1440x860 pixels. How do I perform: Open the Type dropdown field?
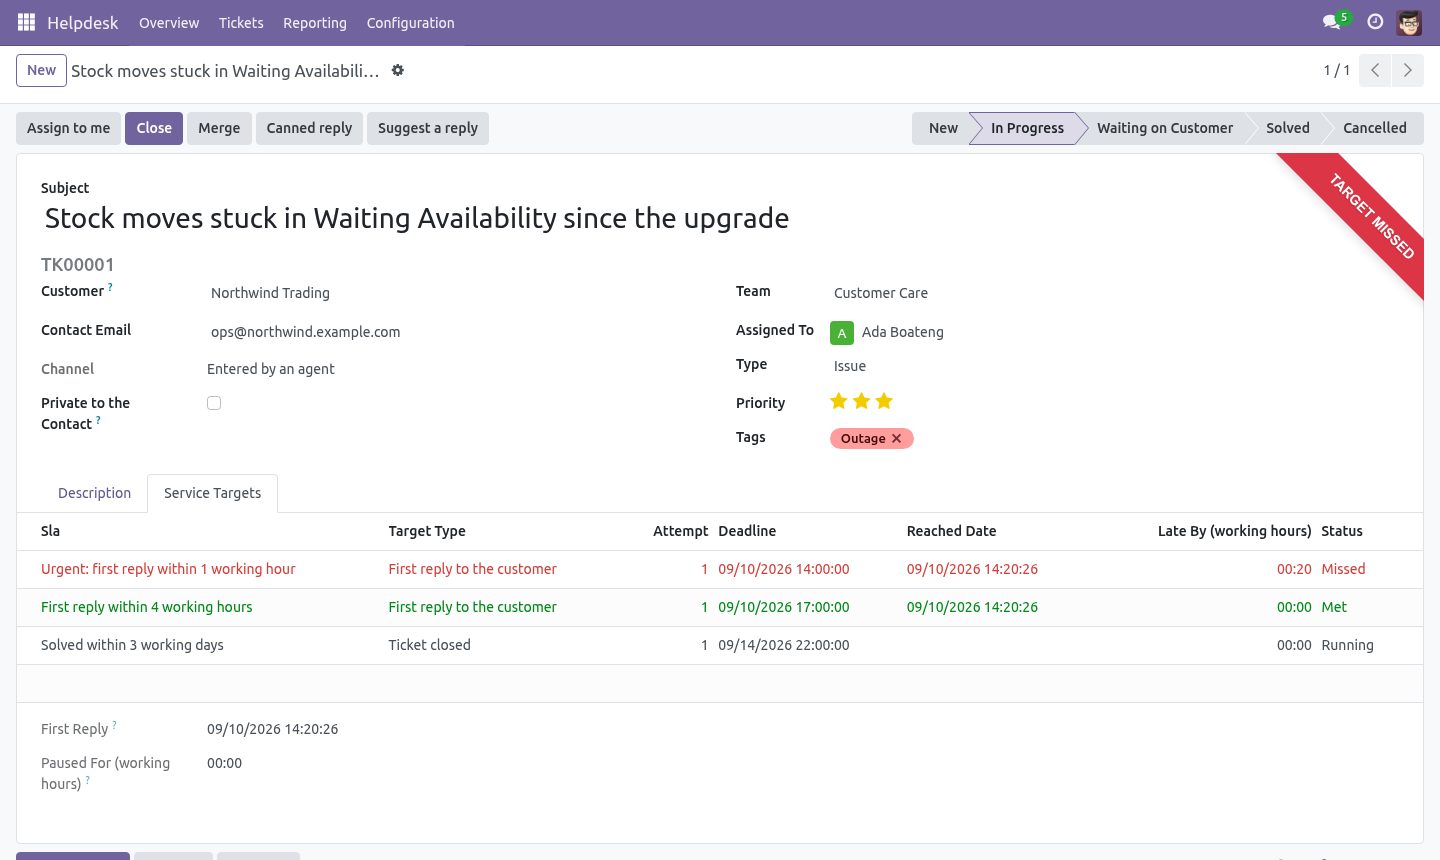[x=1116, y=366]
